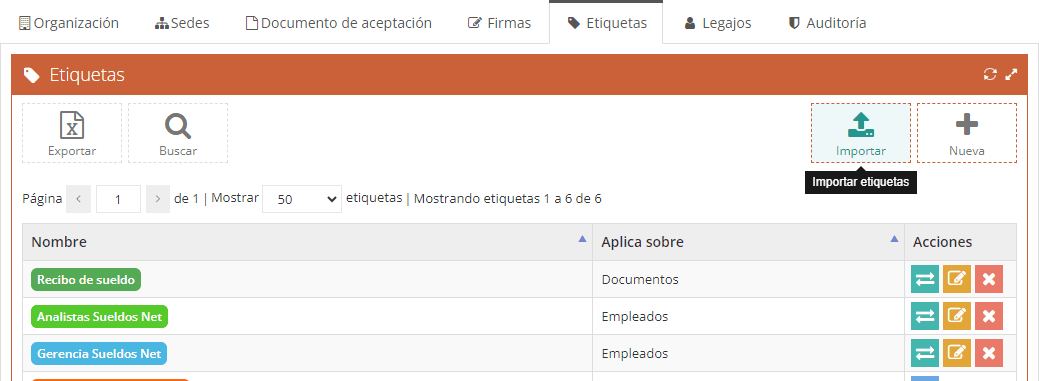
Task: Click the page number input field
Action: 119,199
